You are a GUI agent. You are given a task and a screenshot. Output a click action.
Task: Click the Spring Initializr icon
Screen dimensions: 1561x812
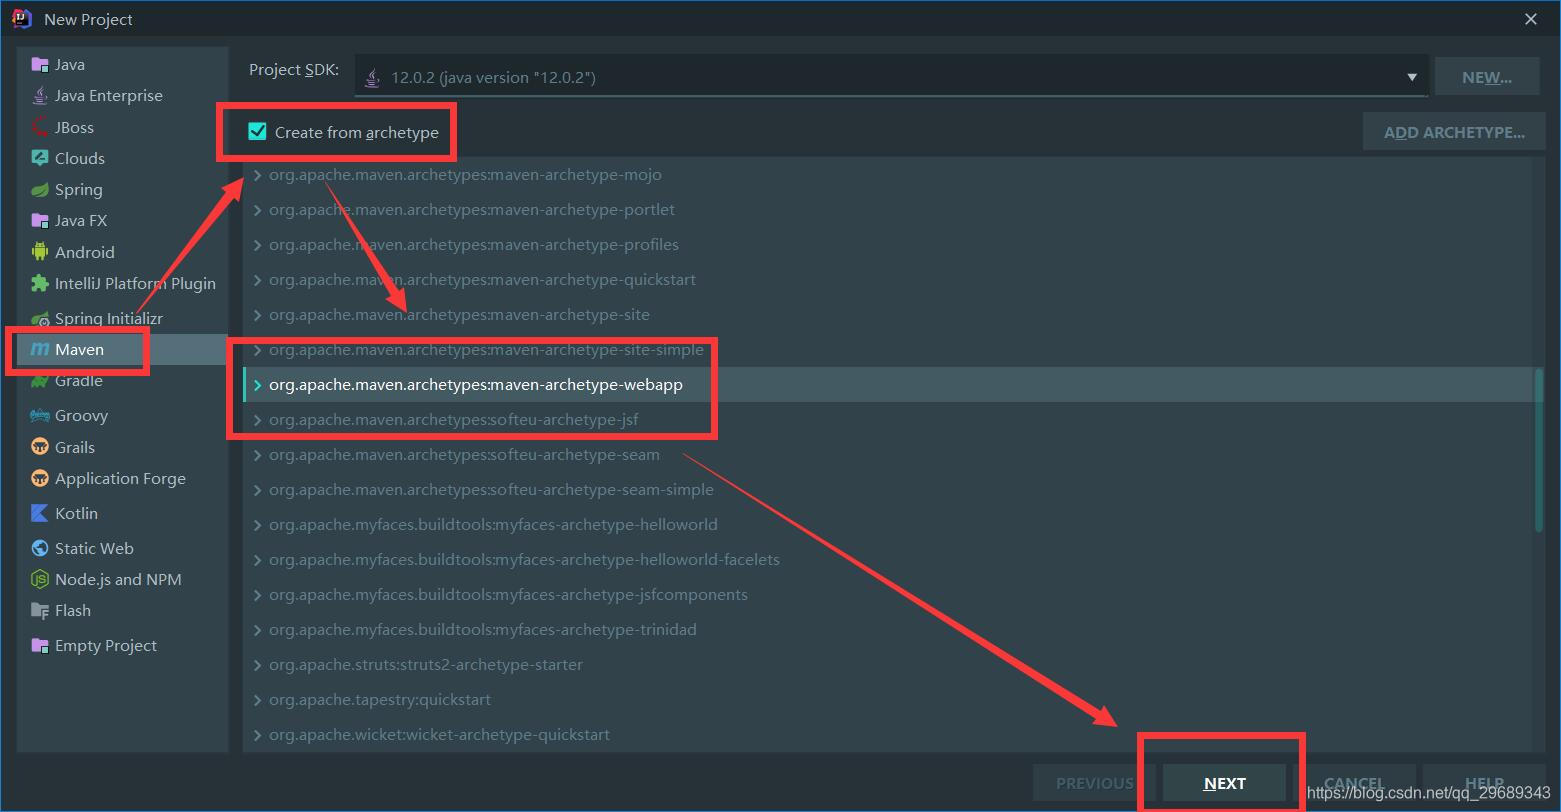(40, 319)
